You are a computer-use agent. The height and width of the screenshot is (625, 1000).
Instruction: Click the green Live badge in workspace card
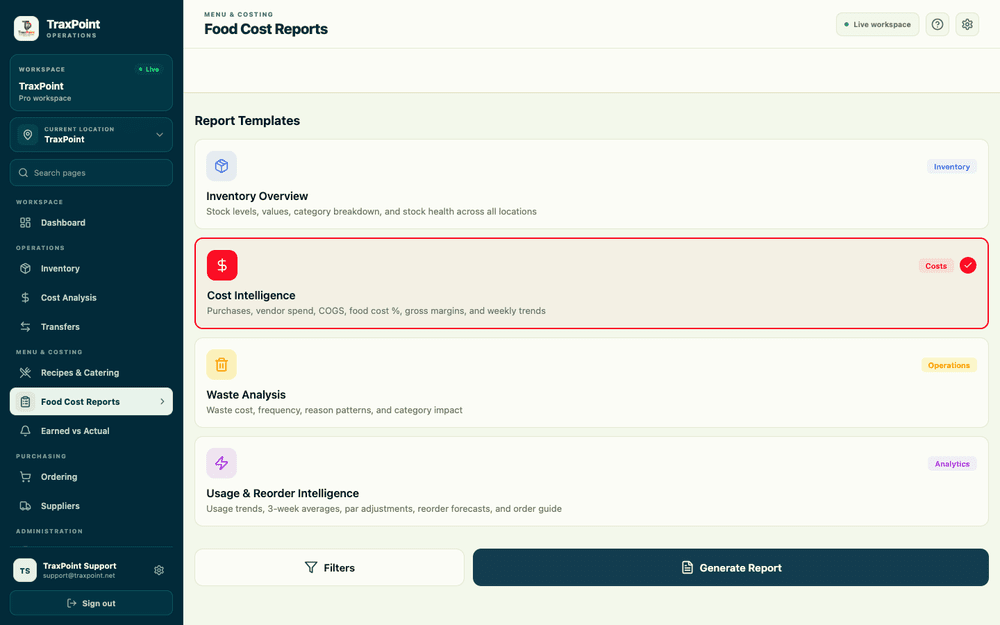tap(149, 69)
